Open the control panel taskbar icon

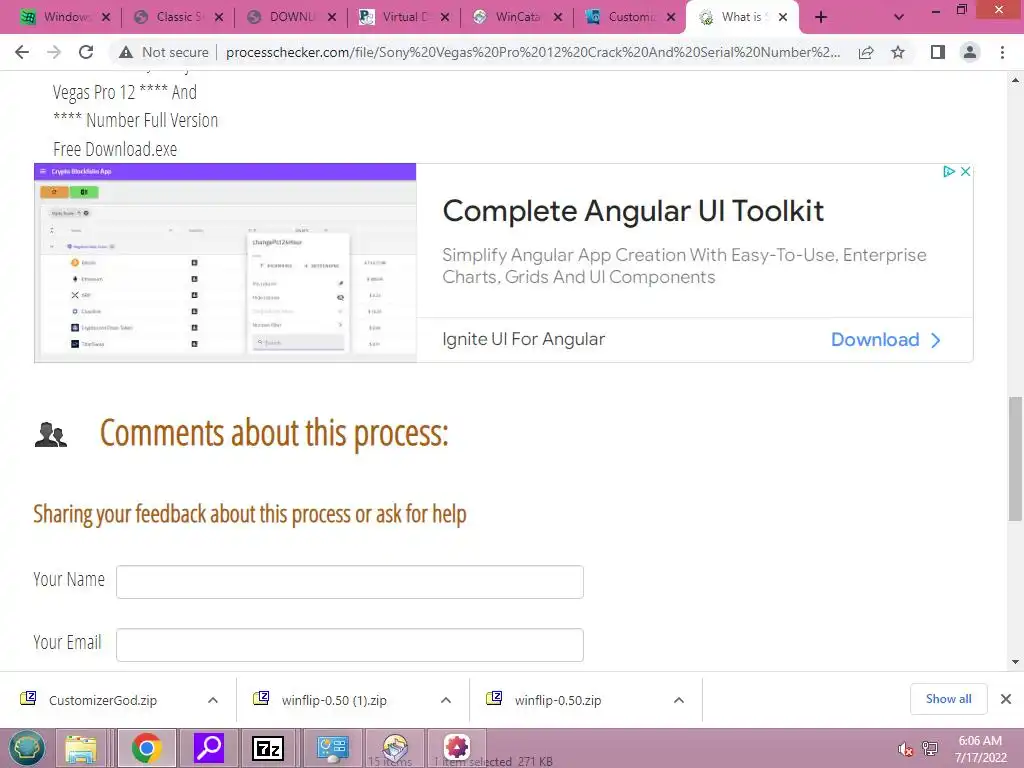[332, 748]
